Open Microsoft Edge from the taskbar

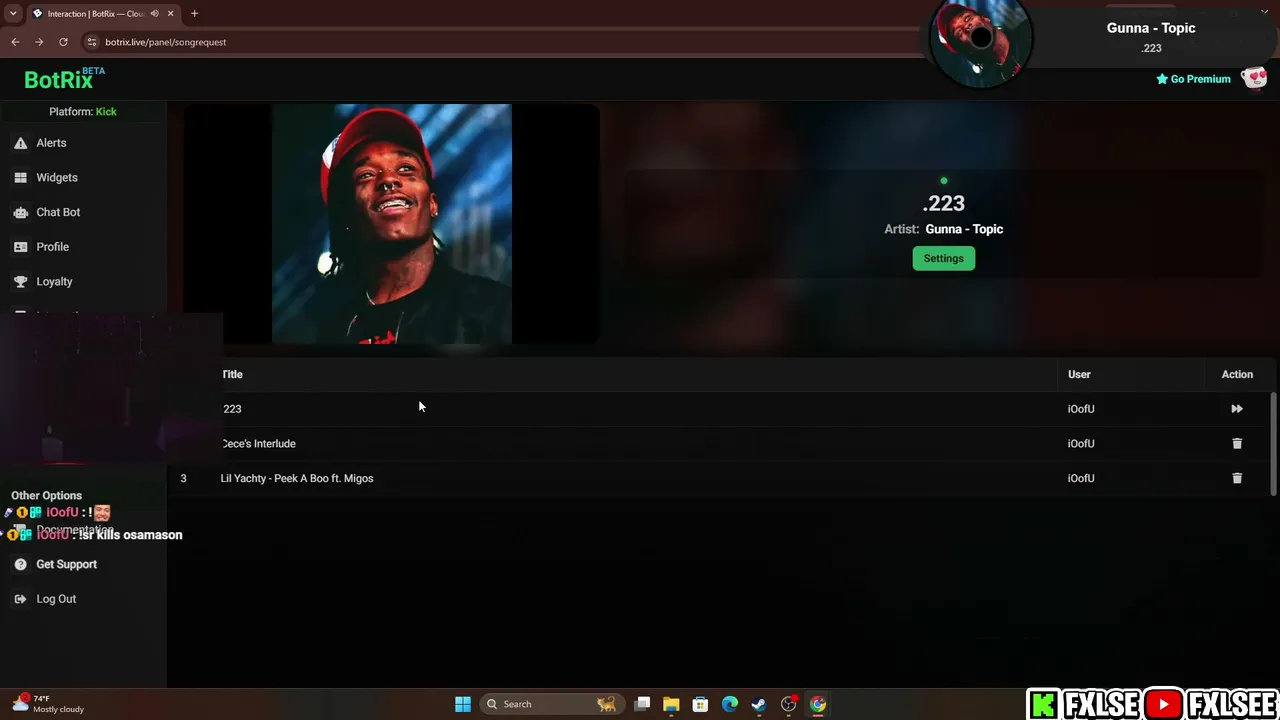click(730, 704)
